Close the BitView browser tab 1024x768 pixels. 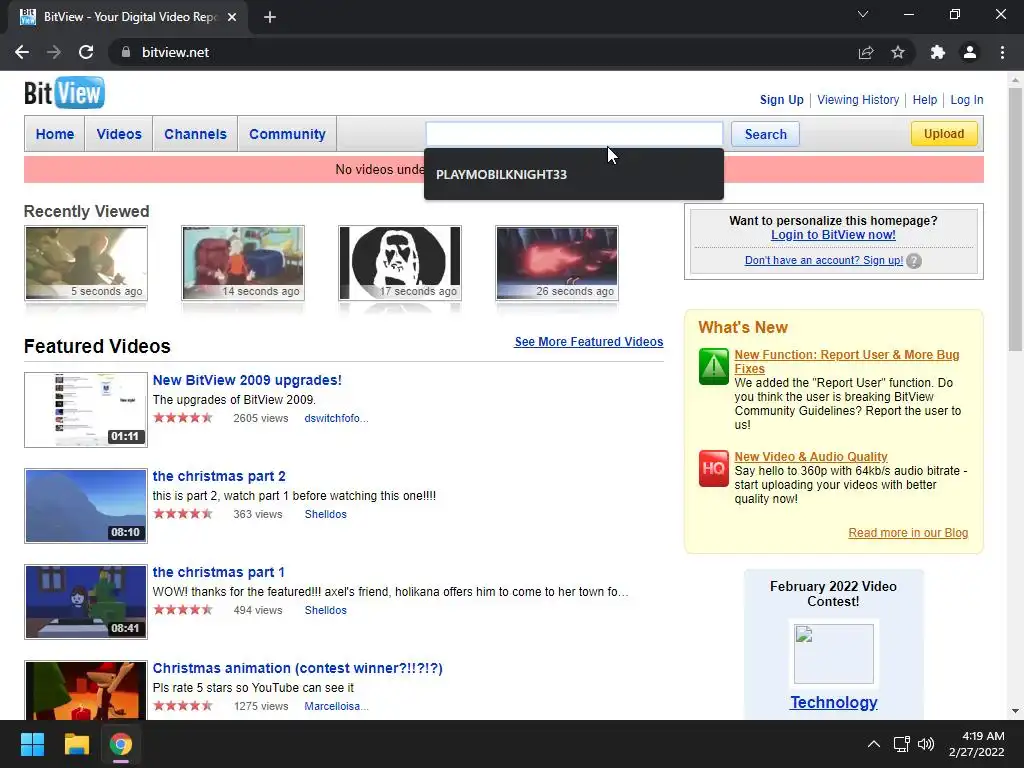(232, 17)
